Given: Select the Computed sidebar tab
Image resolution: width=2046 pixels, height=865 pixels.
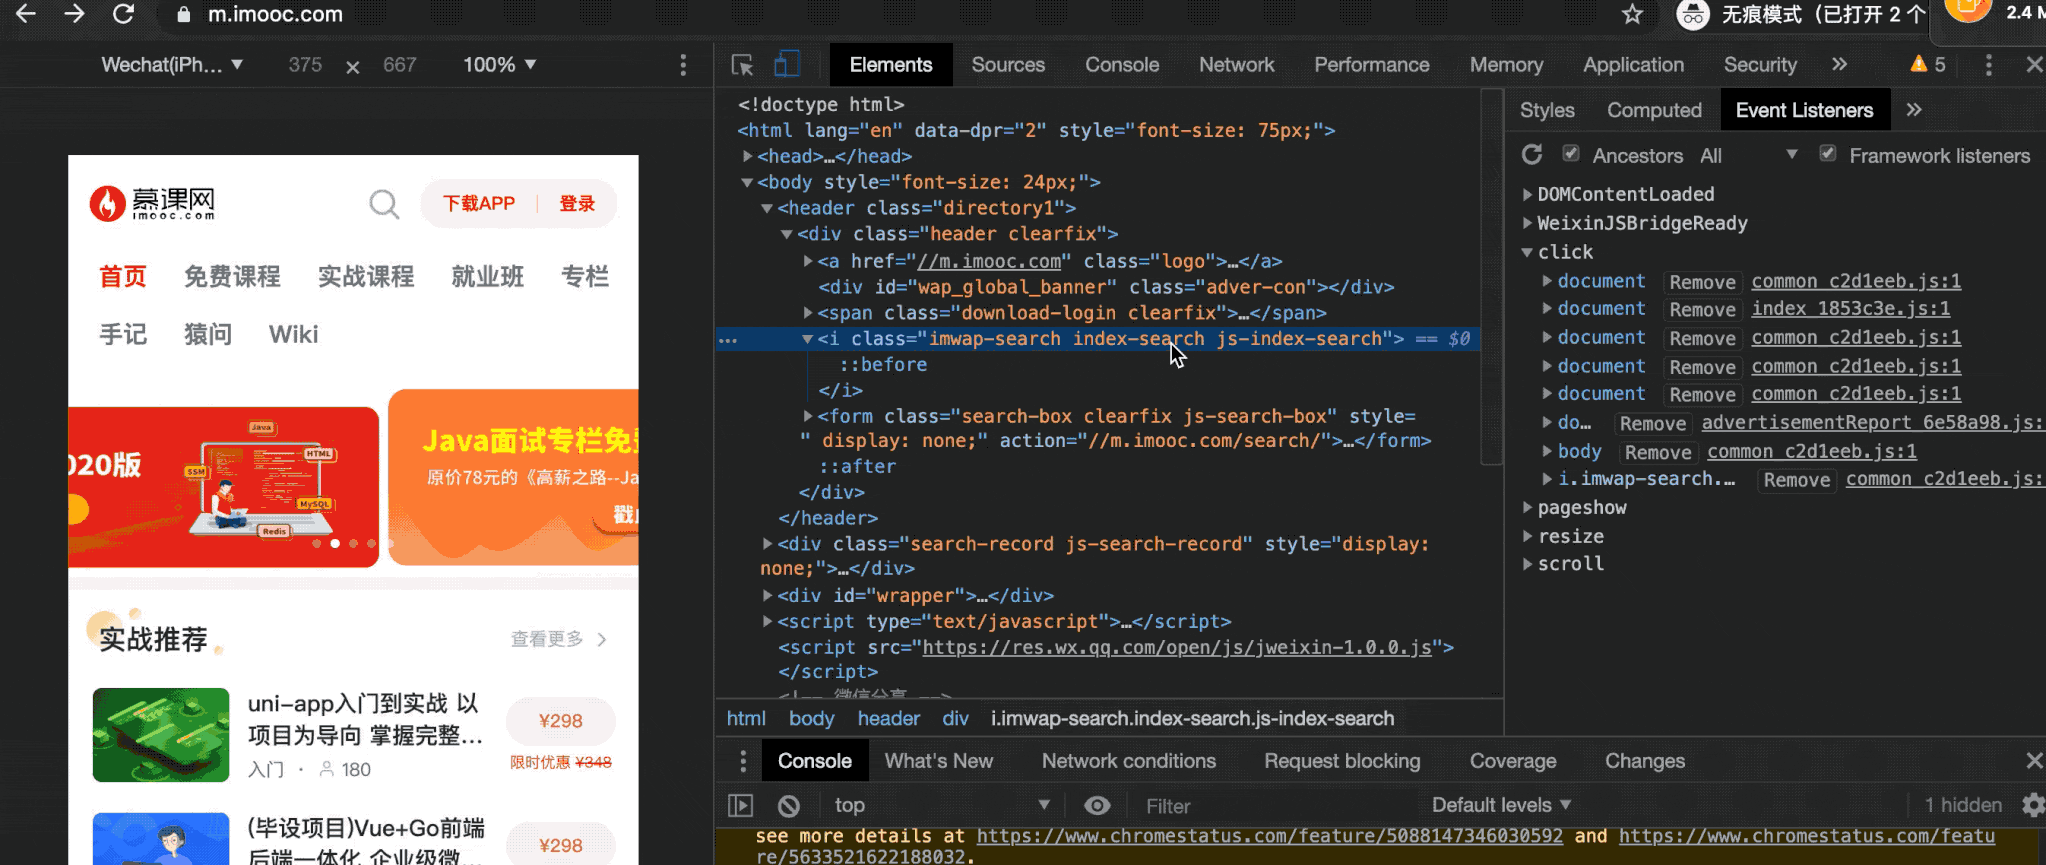Looking at the screenshot, I should pyautogui.click(x=1654, y=110).
